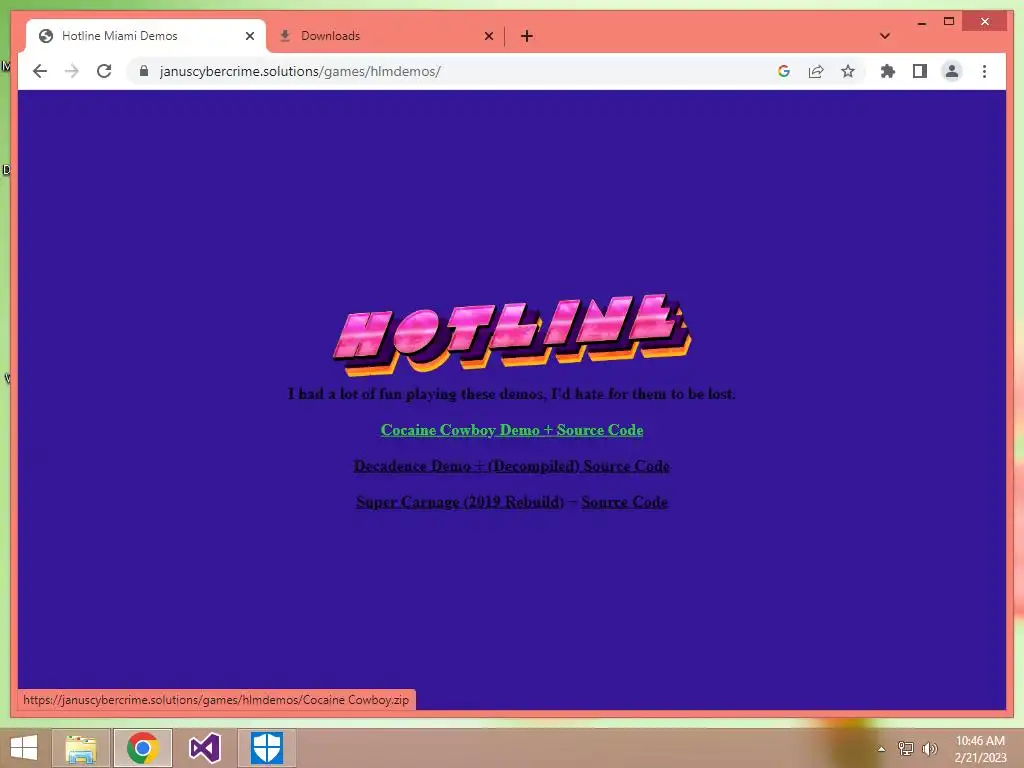Open the Windows Start menu
This screenshot has height=768, width=1024.
24,748
